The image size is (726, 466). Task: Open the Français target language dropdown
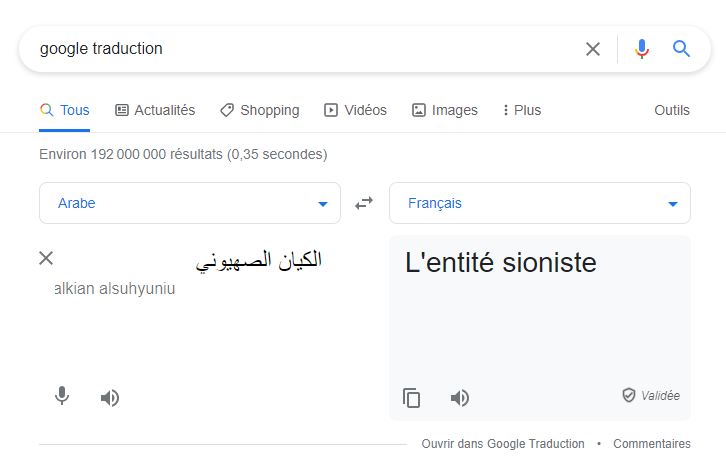tap(540, 203)
